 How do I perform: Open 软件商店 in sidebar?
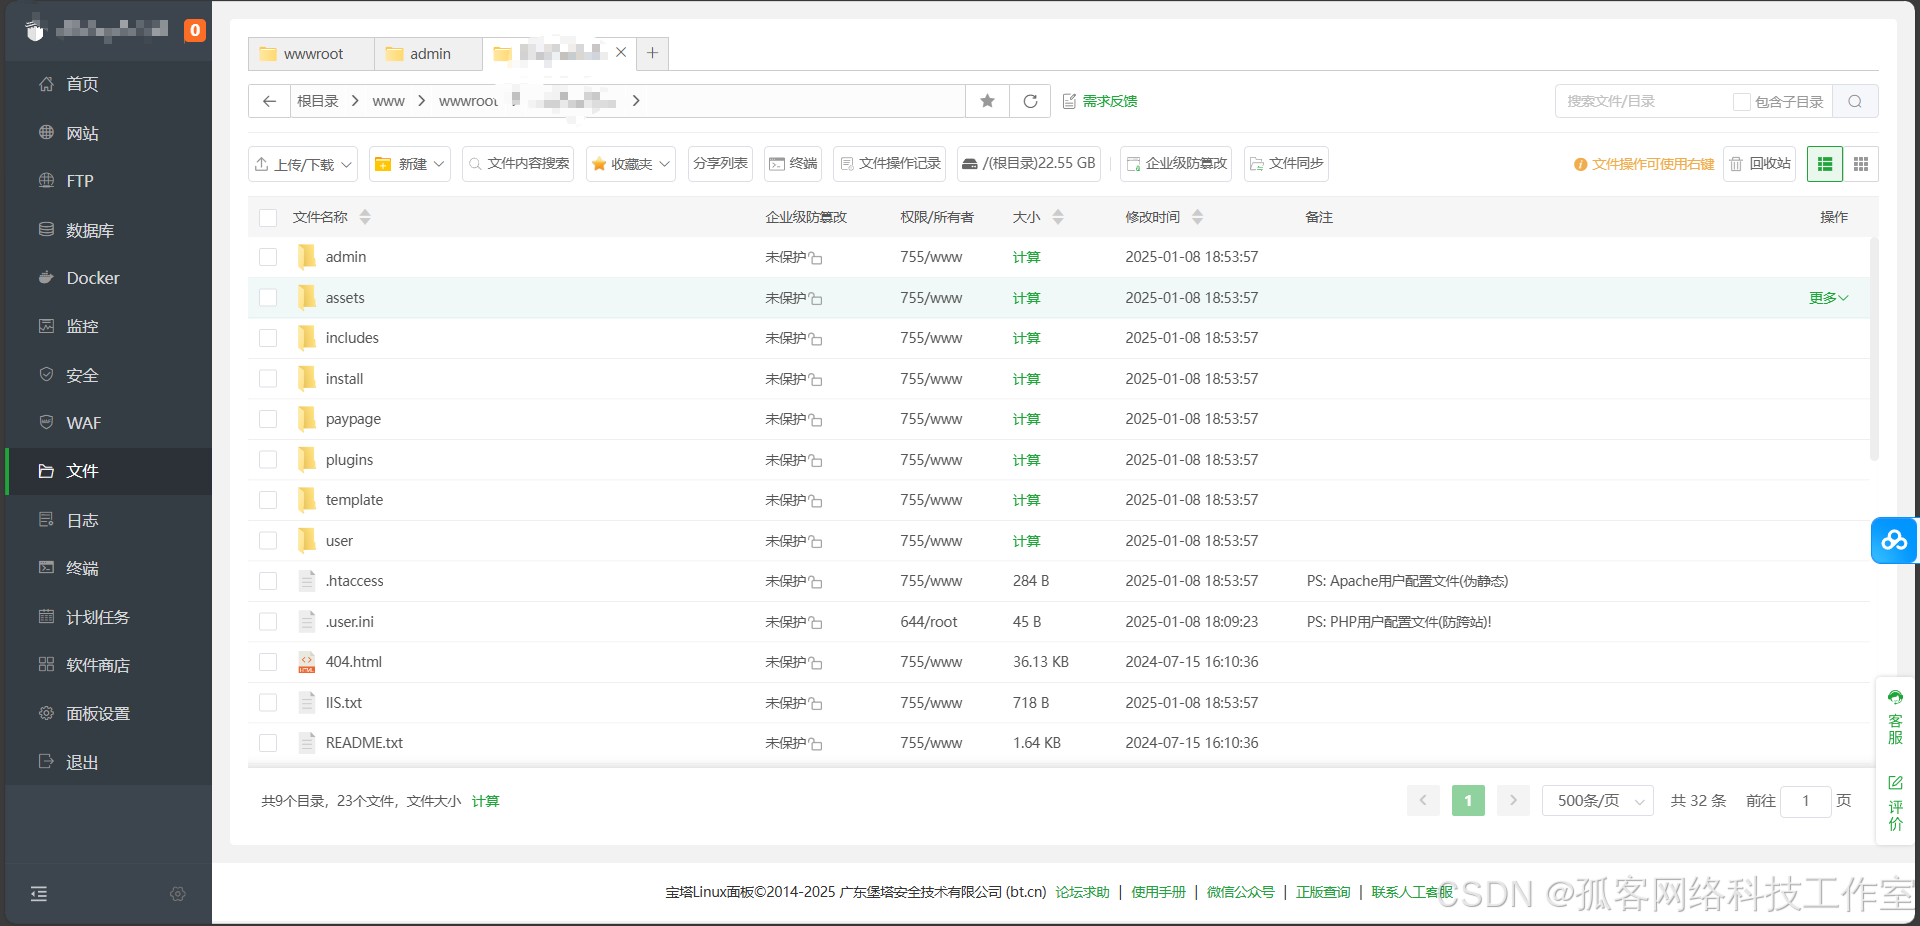108,665
